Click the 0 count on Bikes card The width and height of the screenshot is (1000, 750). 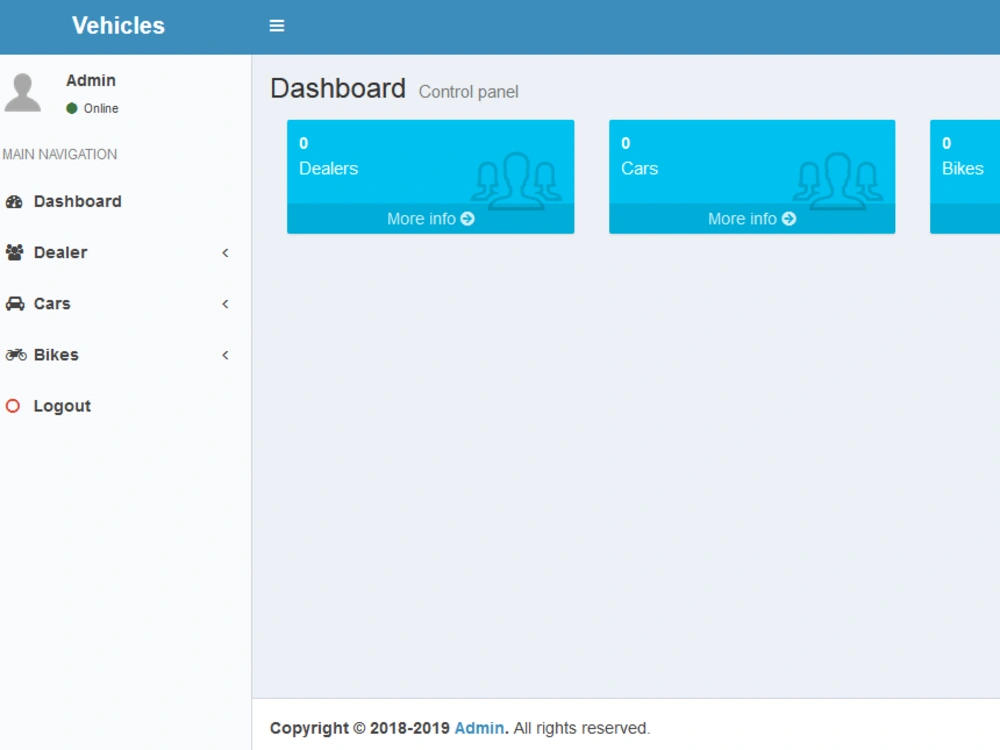(946, 143)
